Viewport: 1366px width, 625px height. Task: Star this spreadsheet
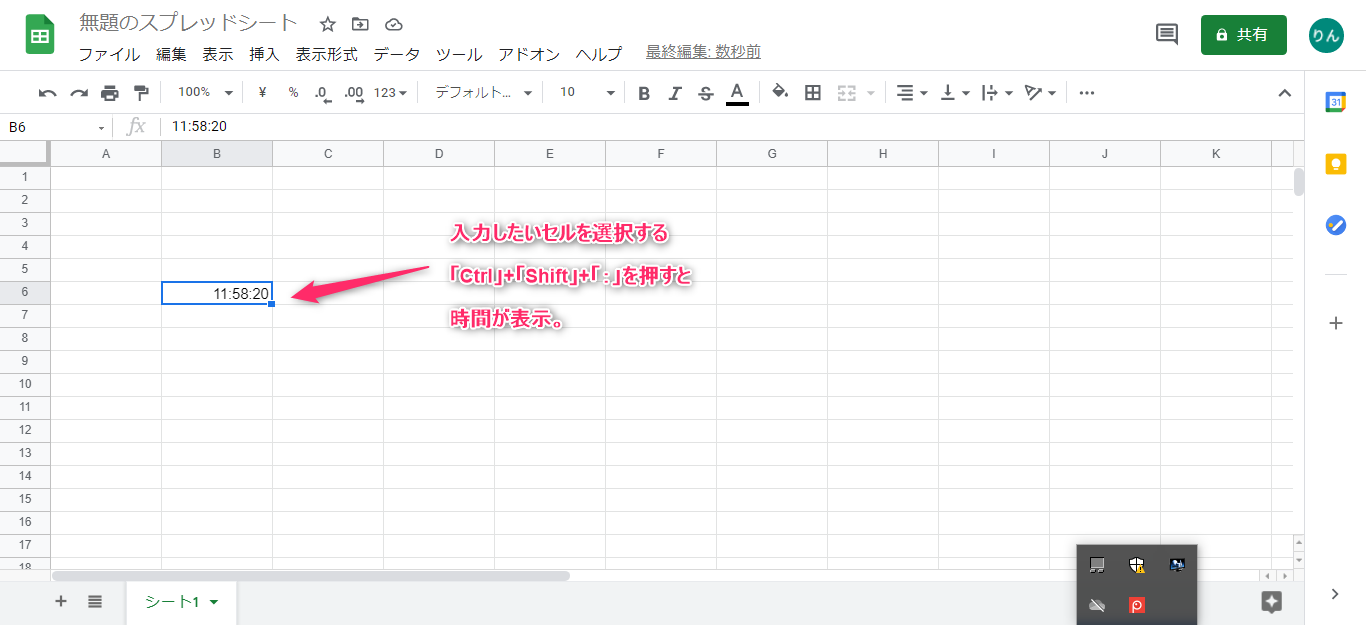point(327,24)
